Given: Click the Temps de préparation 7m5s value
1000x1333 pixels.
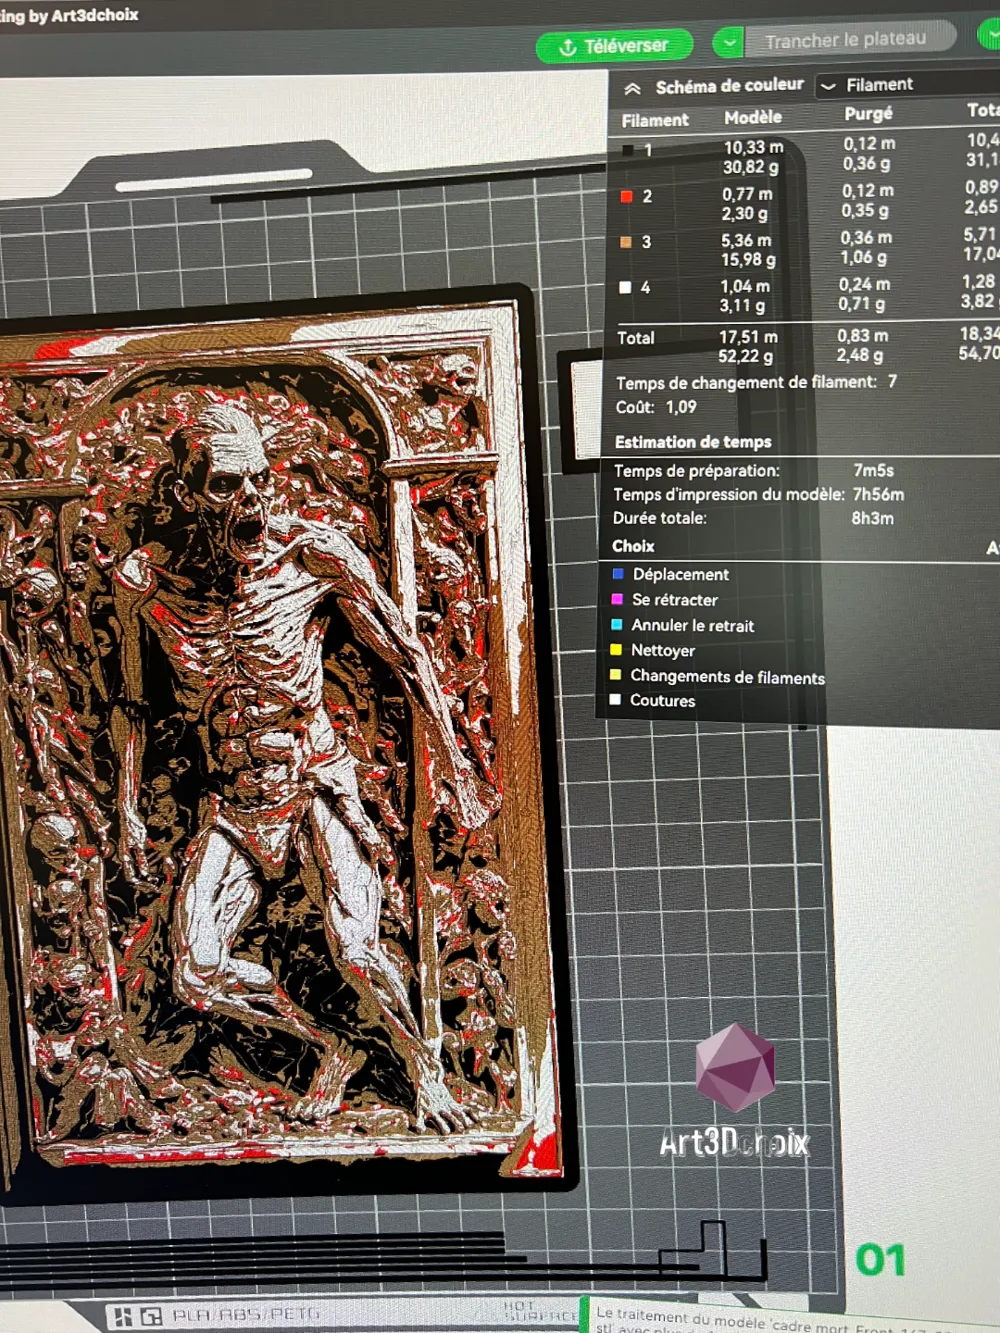Looking at the screenshot, I should pyautogui.click(x=873, y=470).
